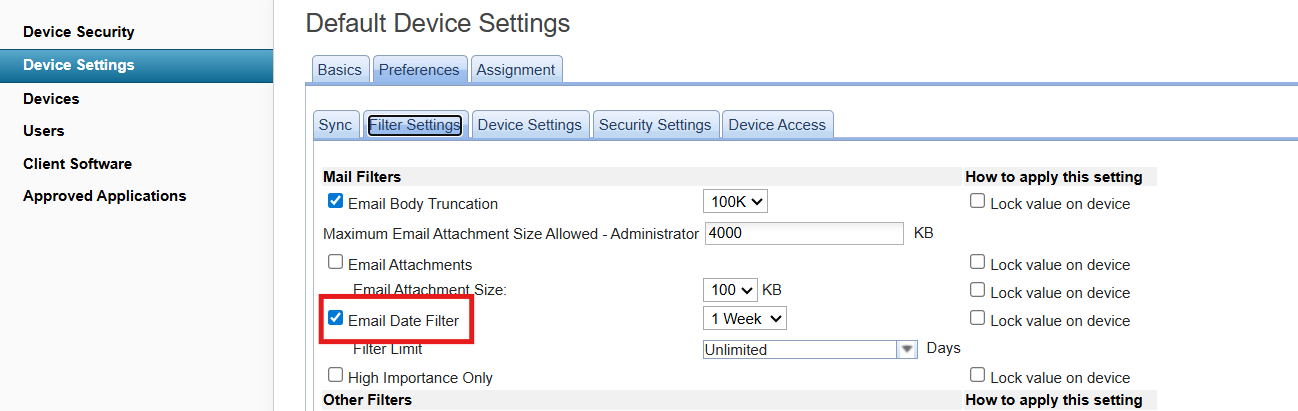Go to Client Software page
1298x411 pixels.
coord(77,163)
